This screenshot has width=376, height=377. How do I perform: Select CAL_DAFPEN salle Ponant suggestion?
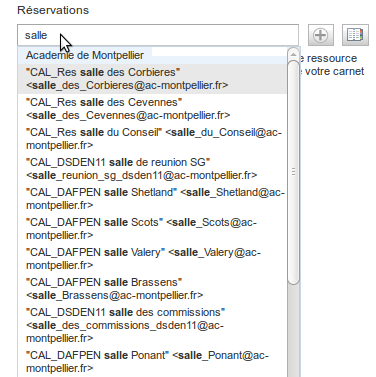[x=152, y=362]
